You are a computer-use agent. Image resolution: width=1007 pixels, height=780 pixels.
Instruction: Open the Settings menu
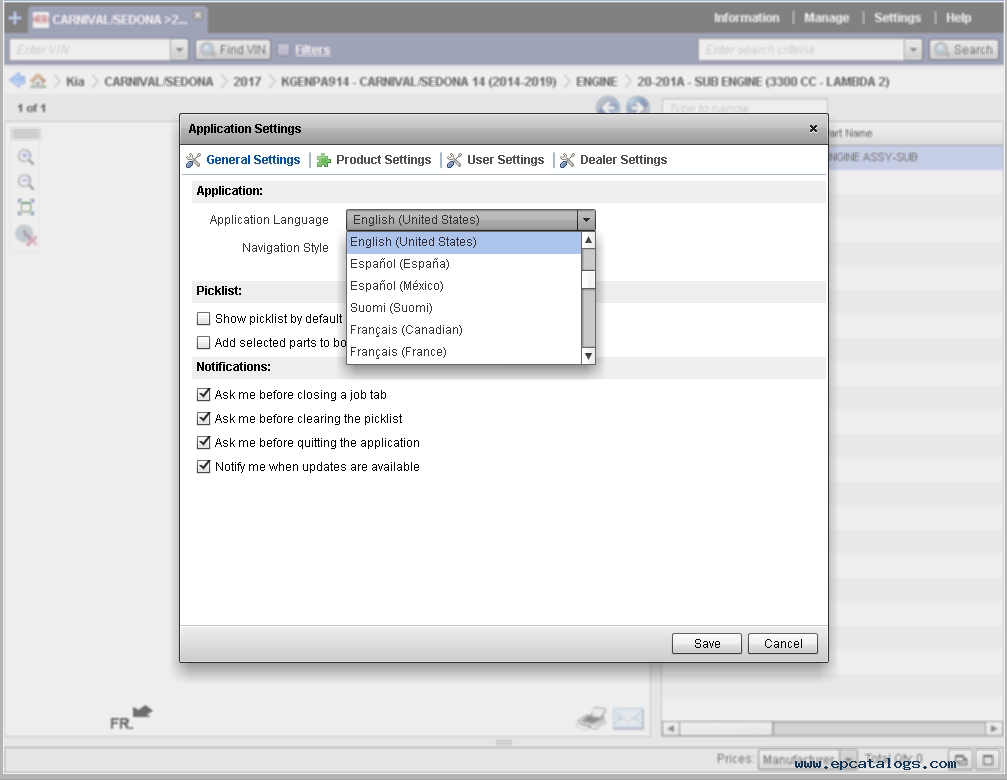(x=897, y=18)
